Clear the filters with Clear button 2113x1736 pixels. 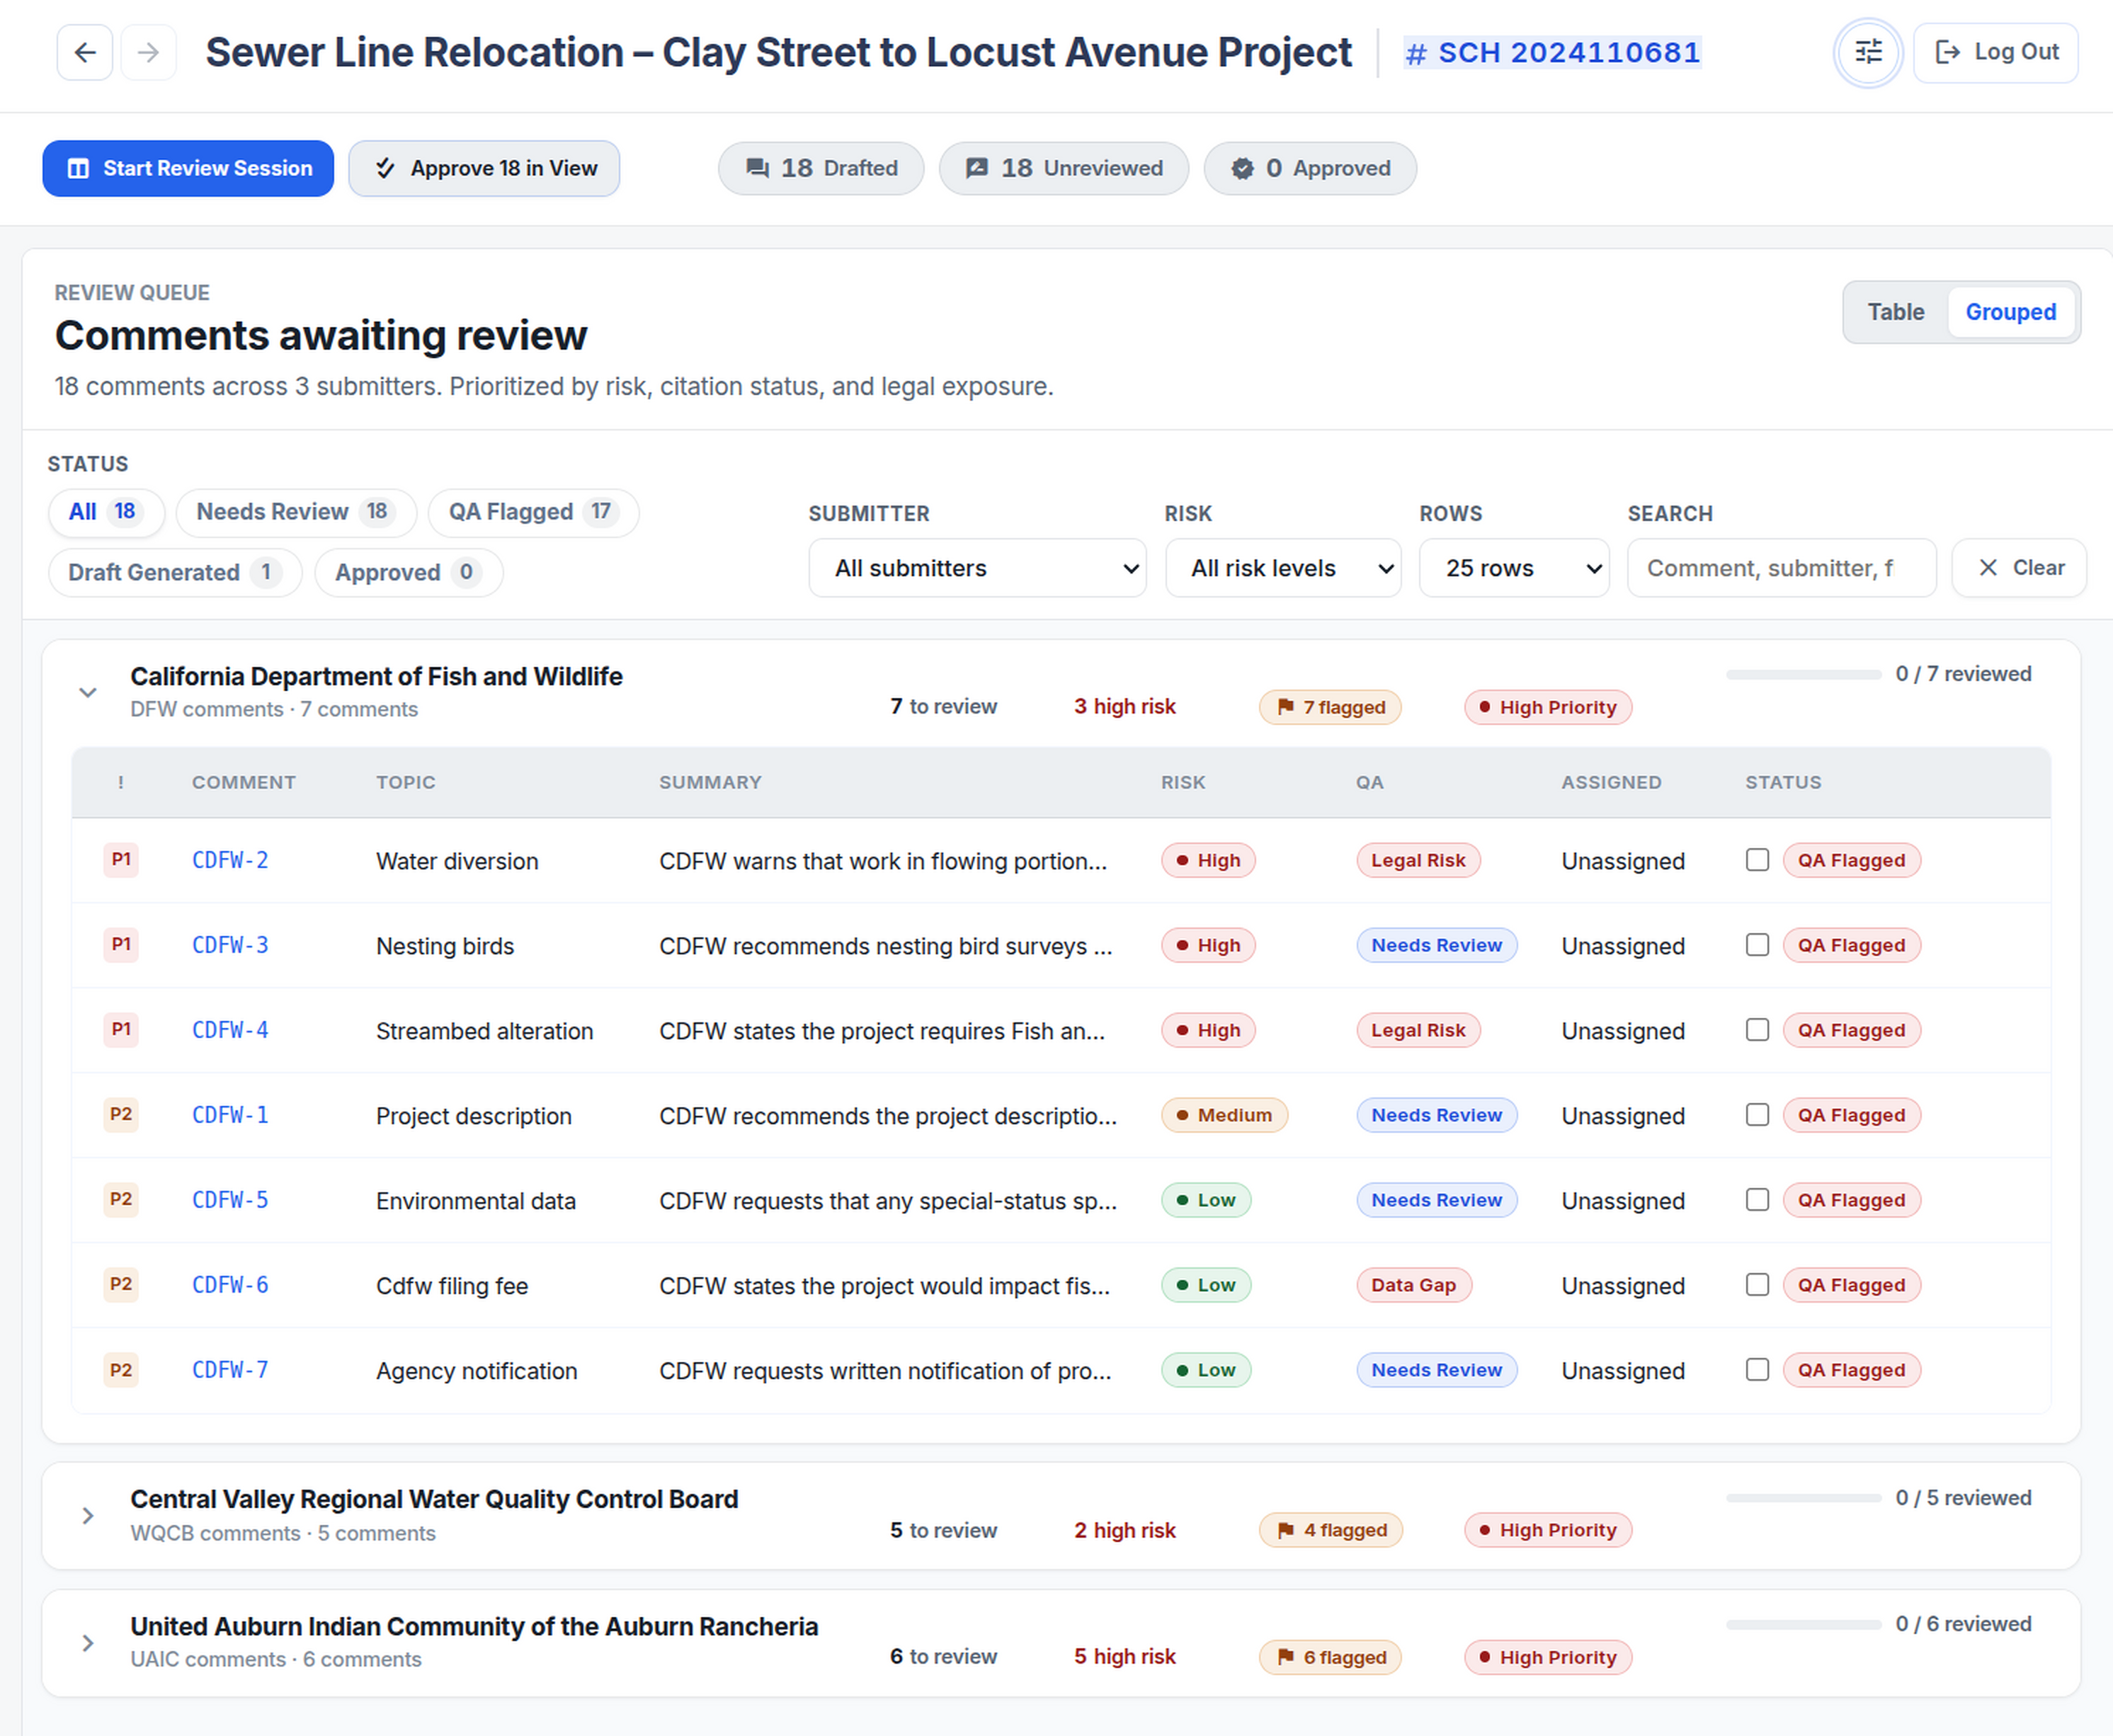click(x=2019, y=568)
